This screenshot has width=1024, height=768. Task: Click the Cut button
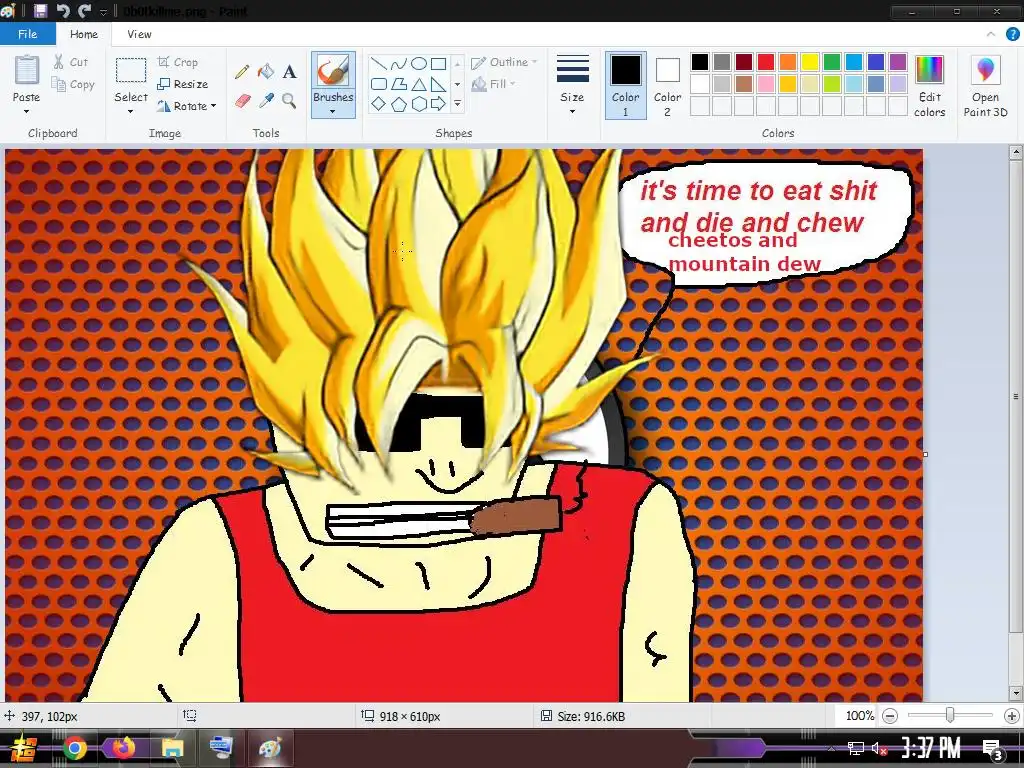click(71, 62)
